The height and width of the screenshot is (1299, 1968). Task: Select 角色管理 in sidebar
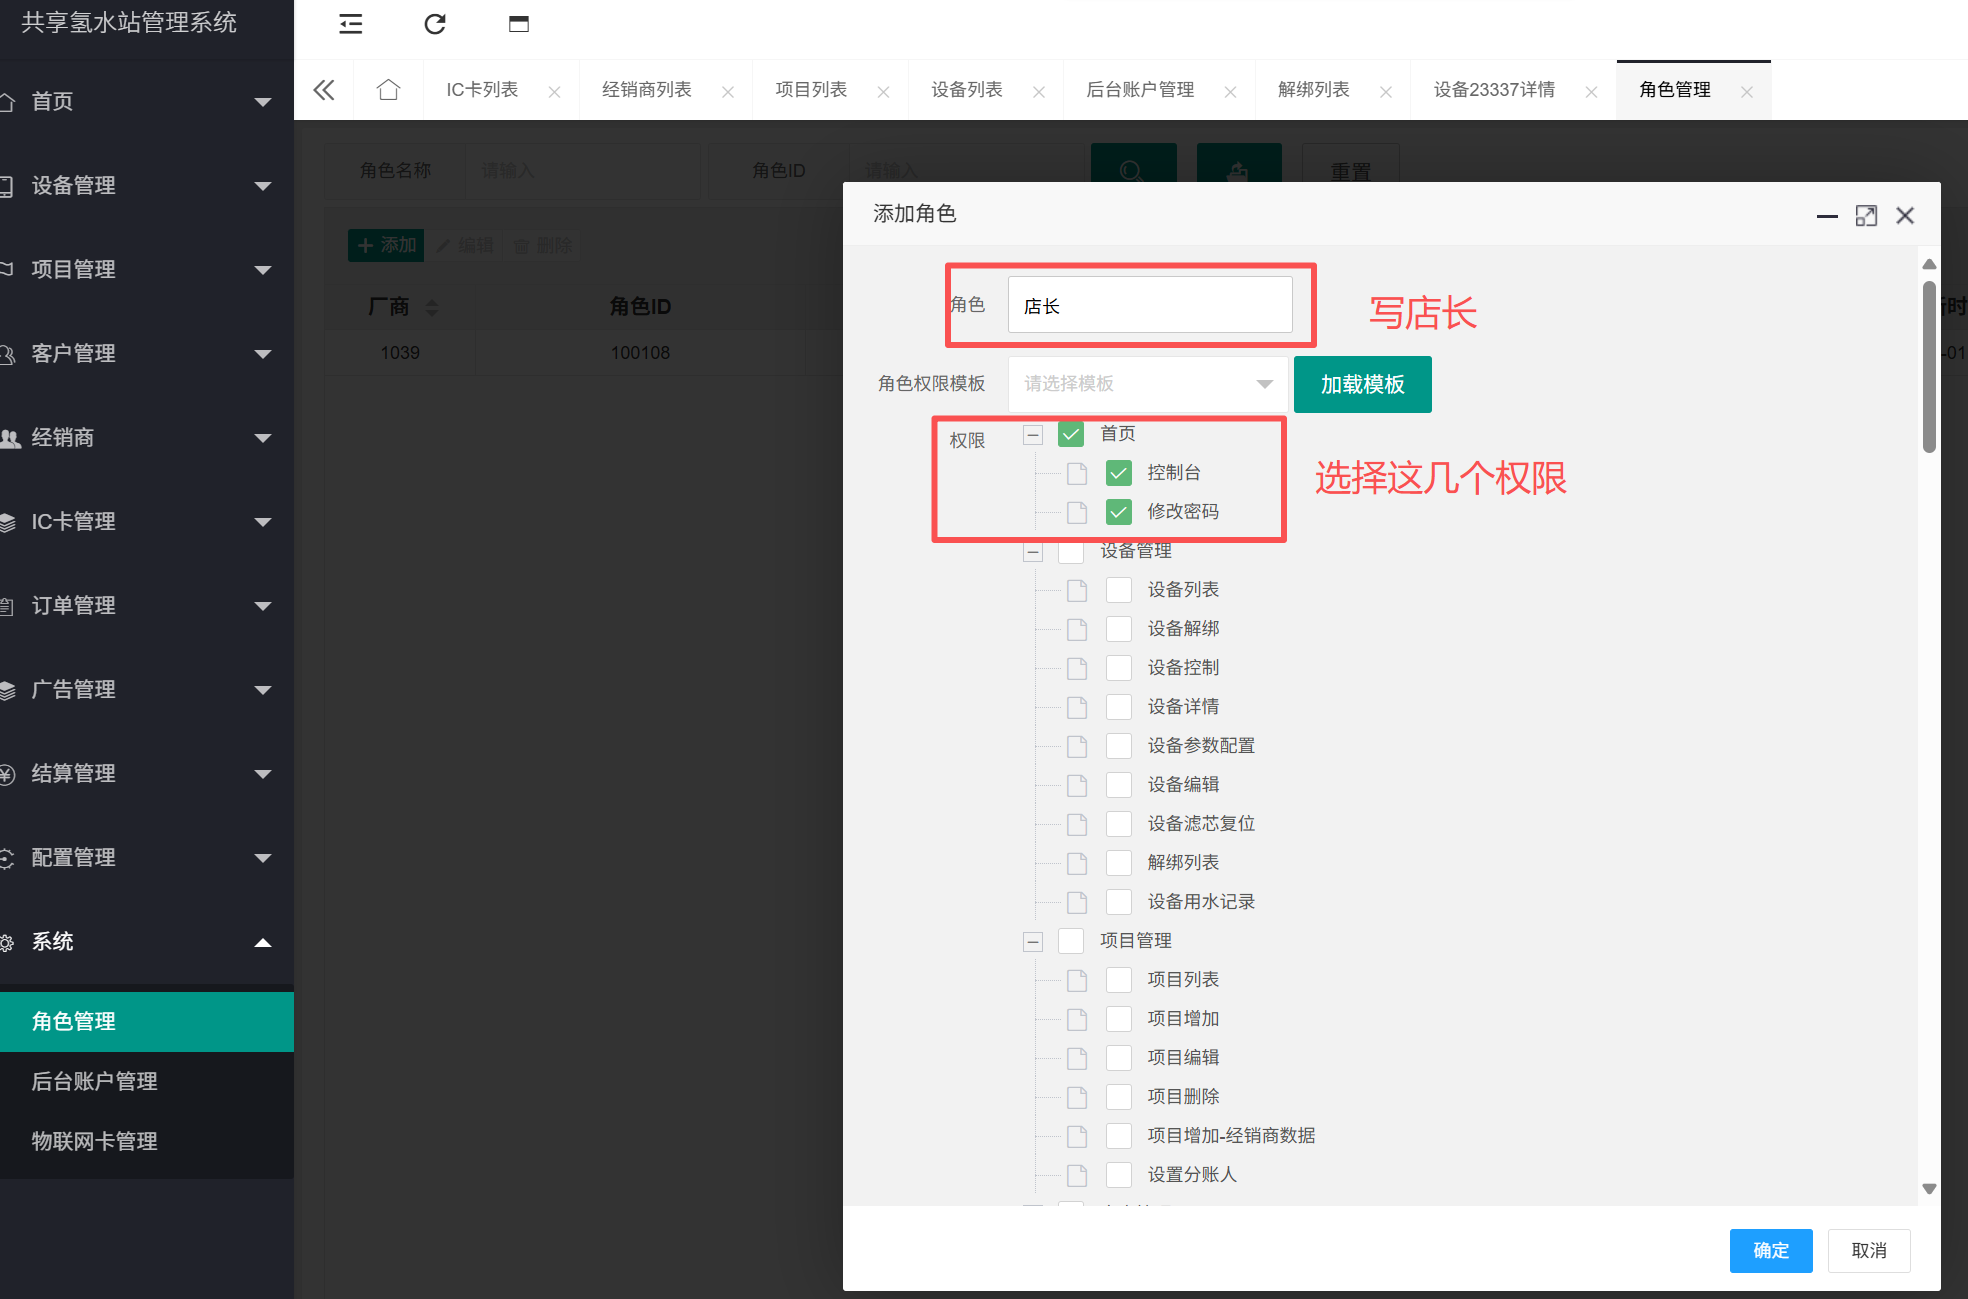147,1022
